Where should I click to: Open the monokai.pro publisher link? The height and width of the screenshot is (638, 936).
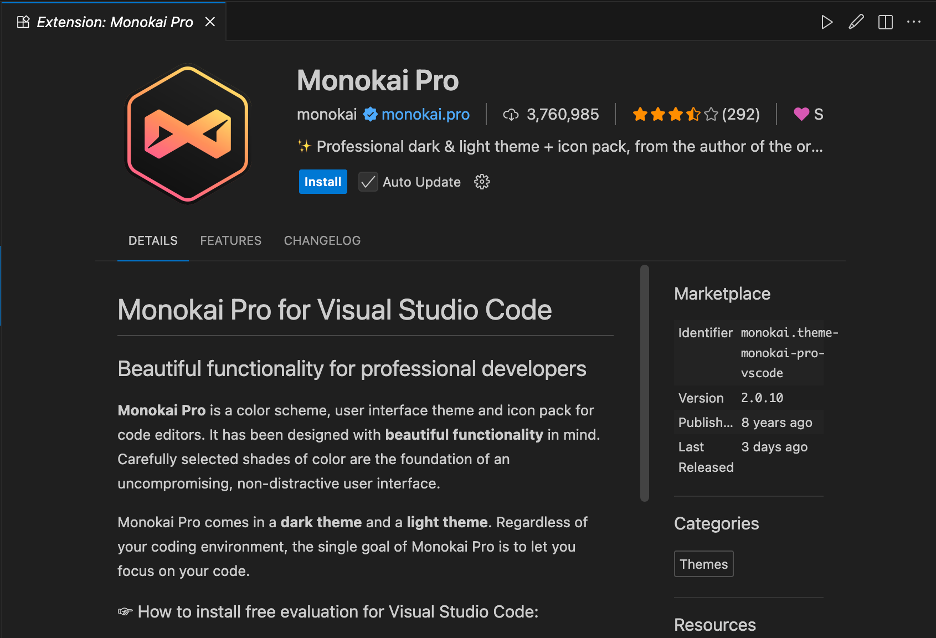426,114
